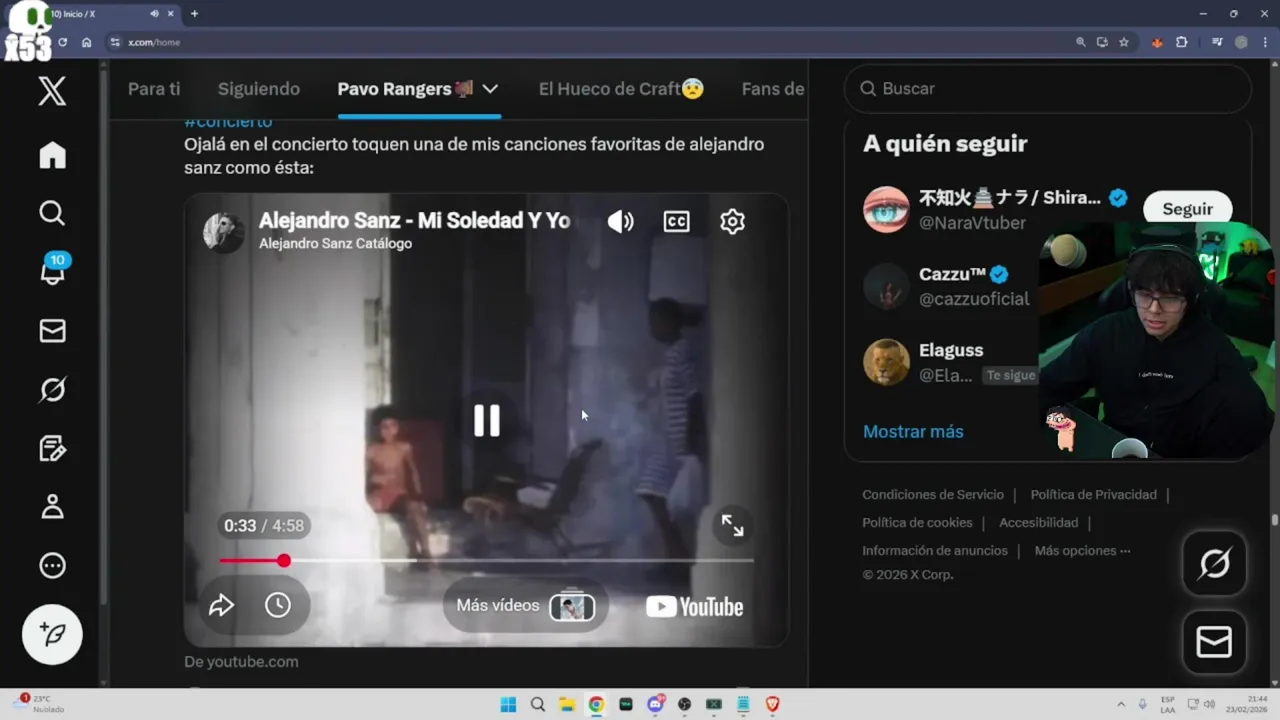Open Más vídeos suggestions button
Image resolution: width=1280 pixels, height=720 pixels.
(526, 606)
